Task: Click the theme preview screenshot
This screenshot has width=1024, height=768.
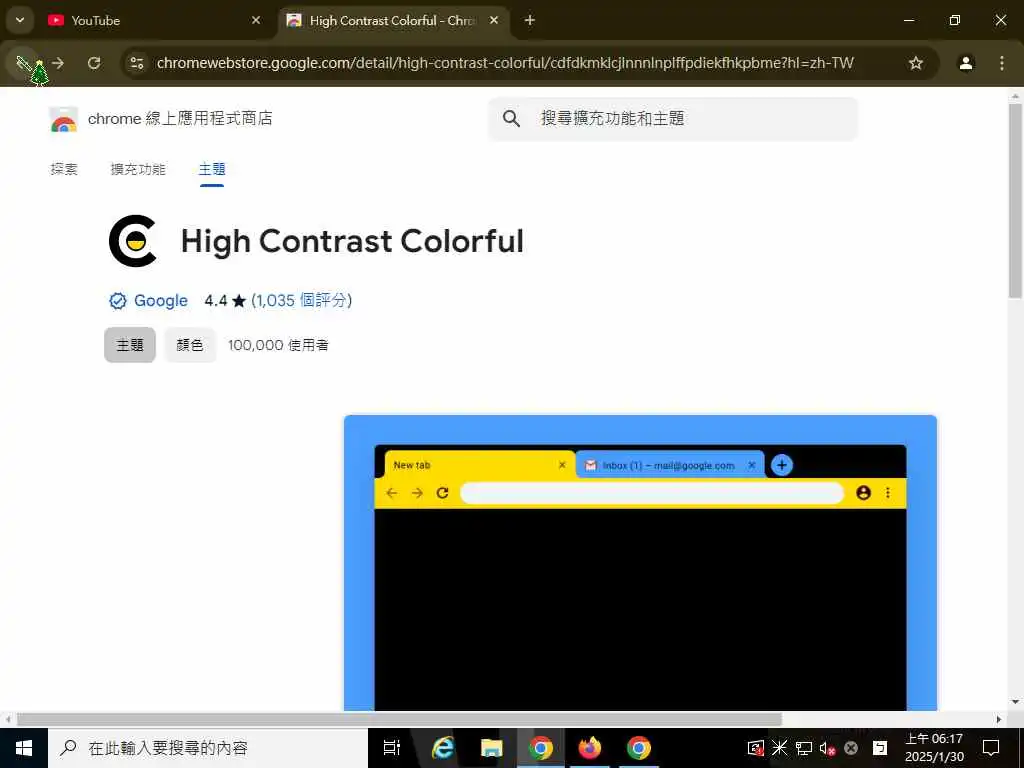Action: point(640,563)
